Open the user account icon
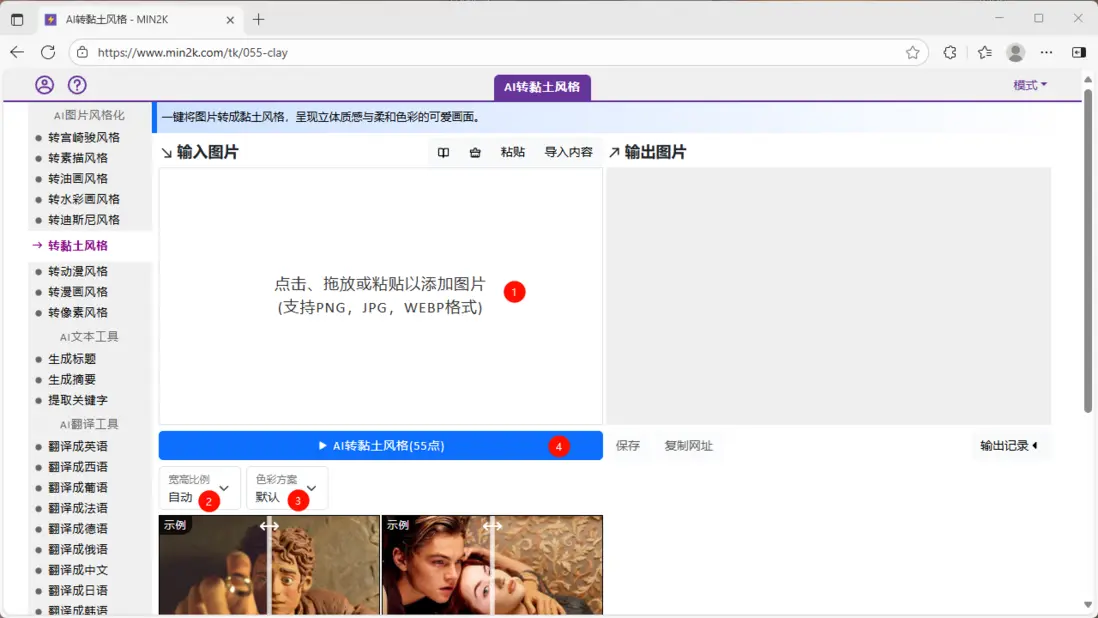1098x618 pixels. [x=44, y=85]
